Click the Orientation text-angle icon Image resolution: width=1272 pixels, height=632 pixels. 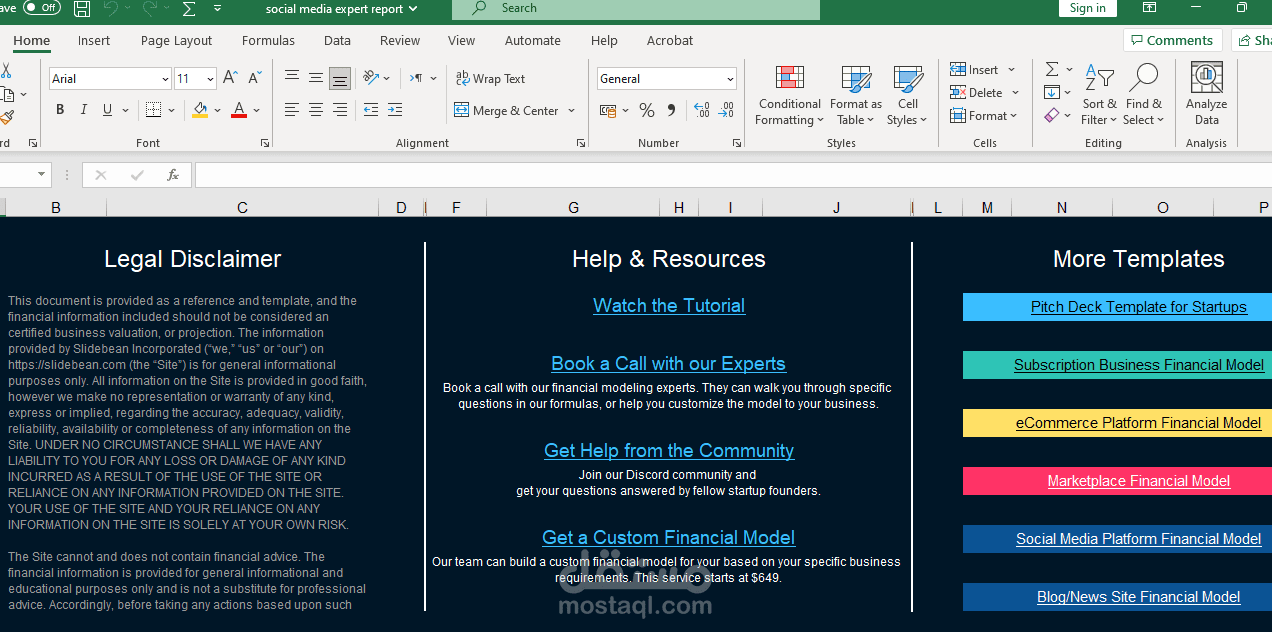pos(371,78)
